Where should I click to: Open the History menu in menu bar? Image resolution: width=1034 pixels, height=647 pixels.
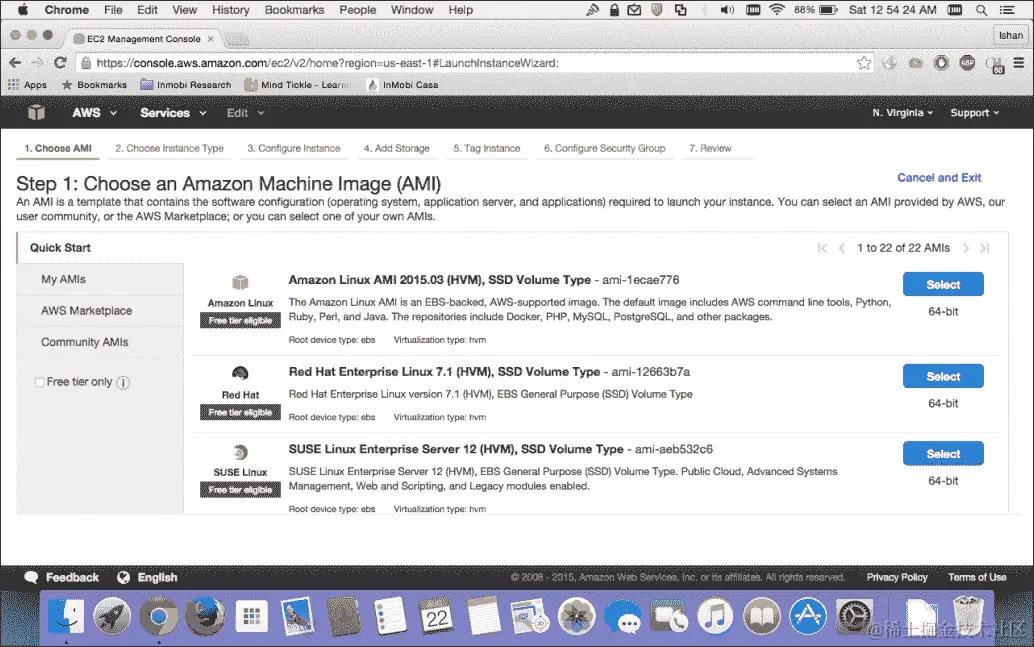coord(231,10)
